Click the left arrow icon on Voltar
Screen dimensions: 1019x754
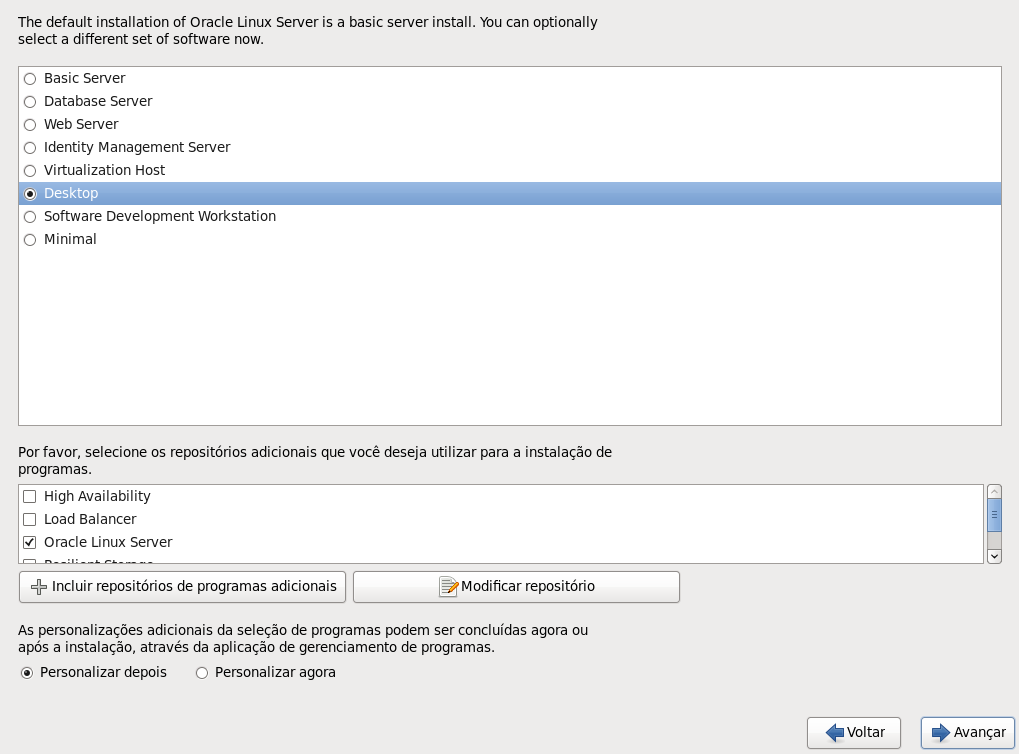tap(835, 733)
